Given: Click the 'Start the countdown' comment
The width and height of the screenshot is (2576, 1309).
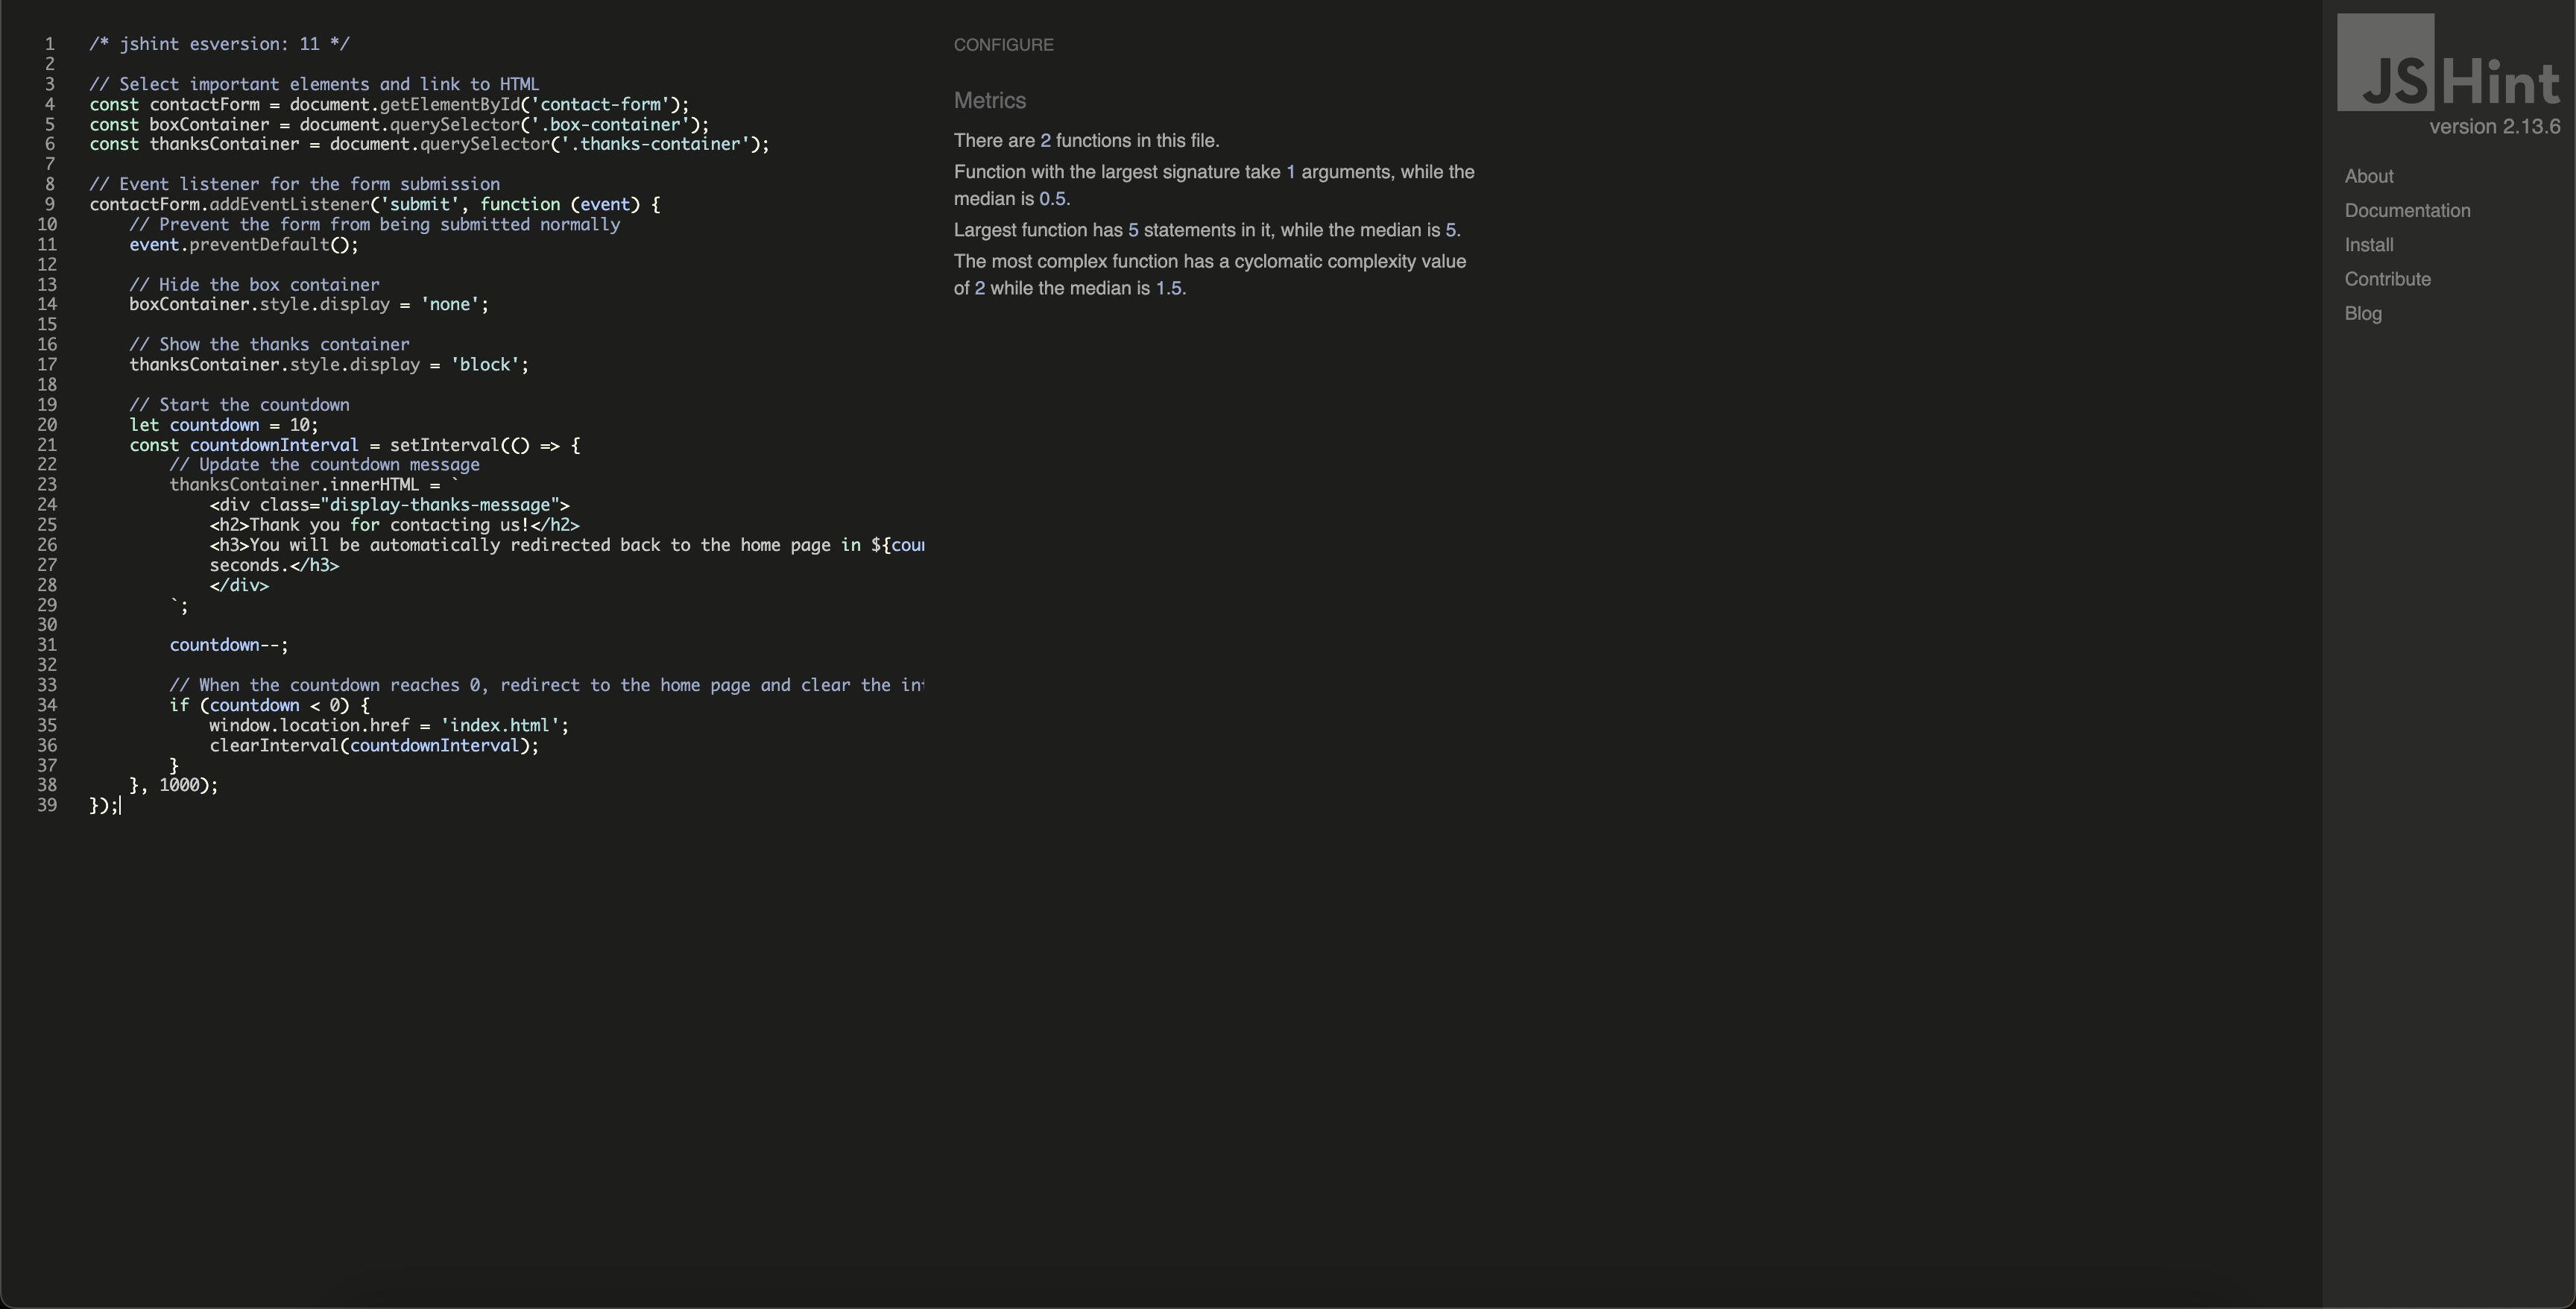Looking at the screenshot, I should (239, 405).
